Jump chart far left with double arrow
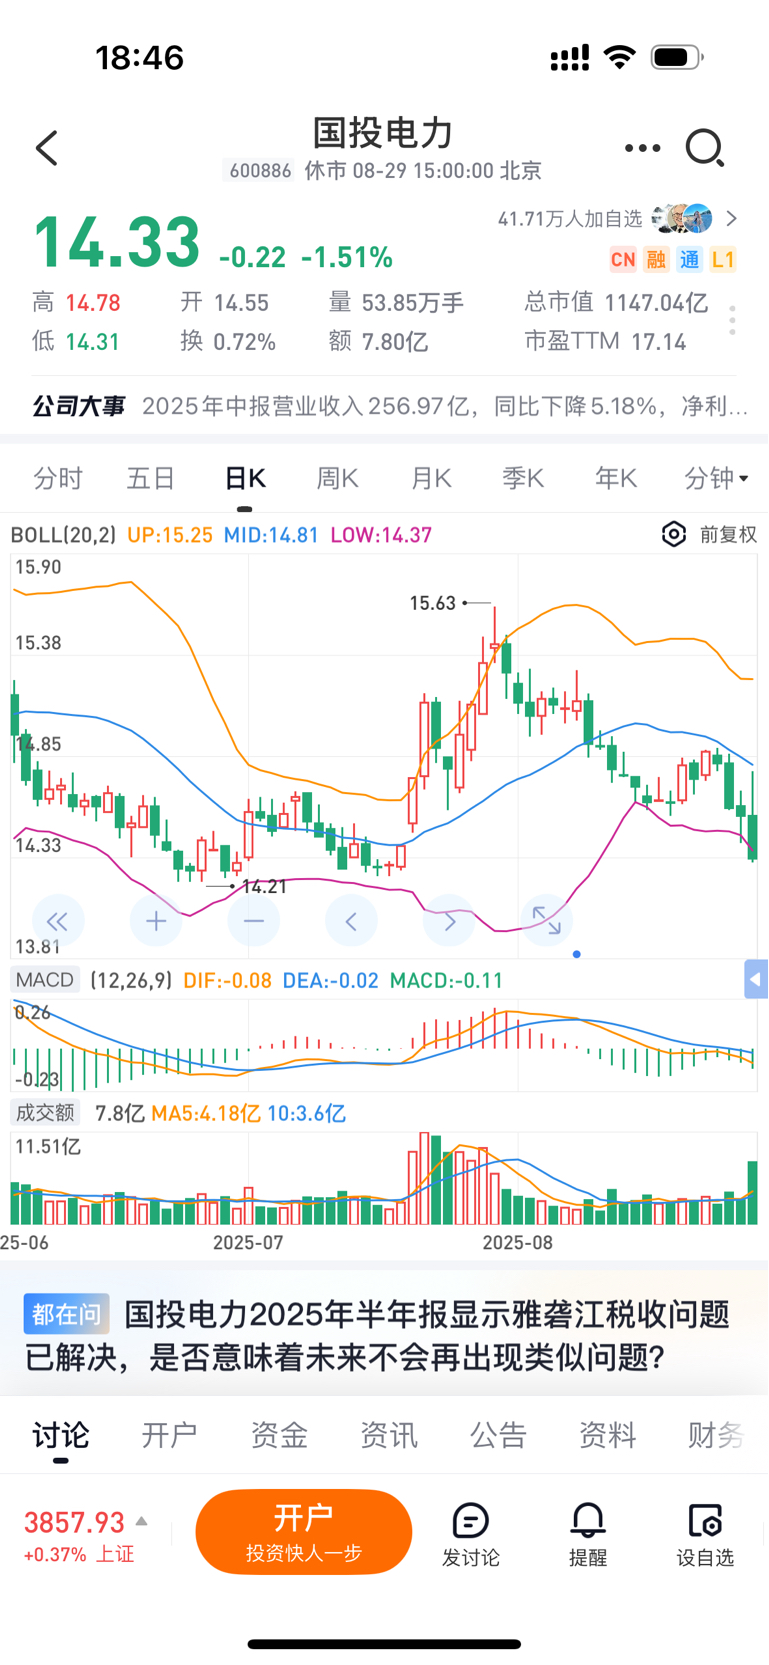This screenshot has height=1665, width=769. pos(58,921)
